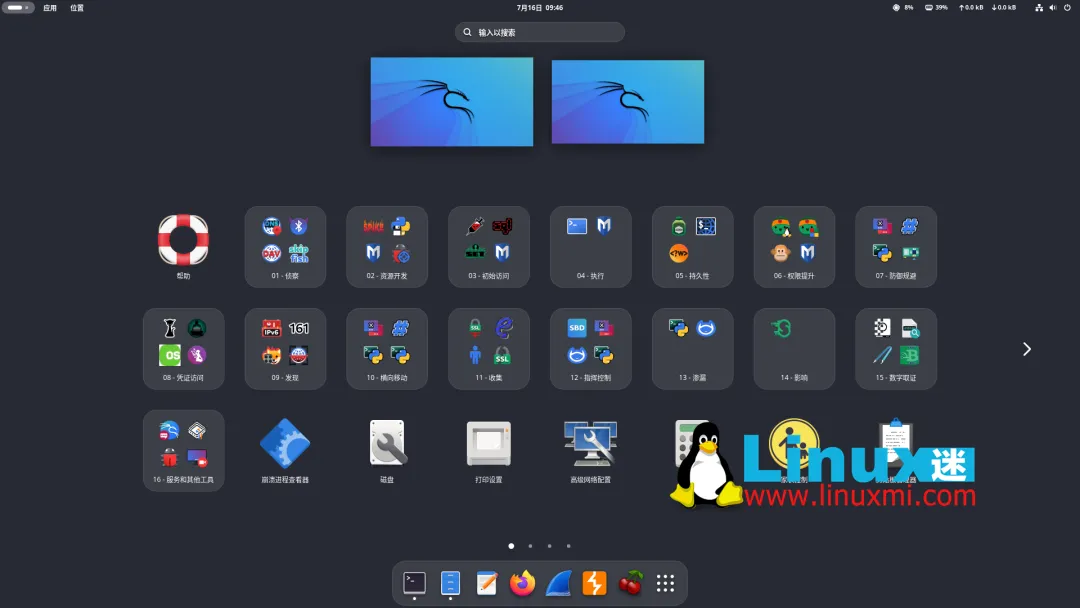Open the power menu icon

click(1067, 8)
